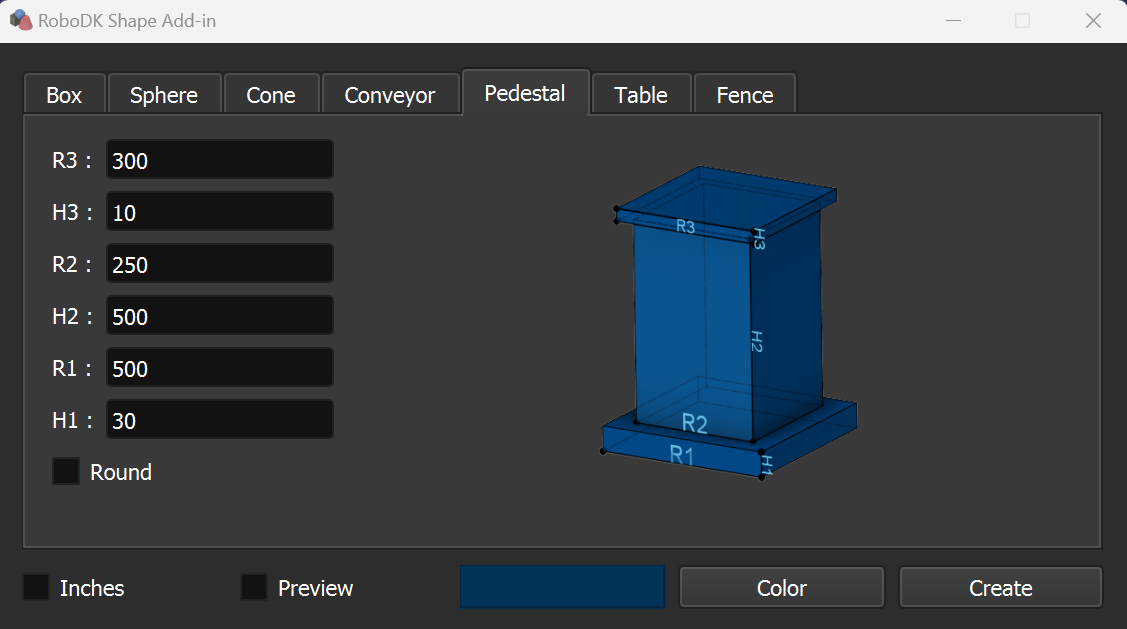This screenshot has width=1127, height=629.
Task: Enable the Round checkbox
Action: [66, 472]
